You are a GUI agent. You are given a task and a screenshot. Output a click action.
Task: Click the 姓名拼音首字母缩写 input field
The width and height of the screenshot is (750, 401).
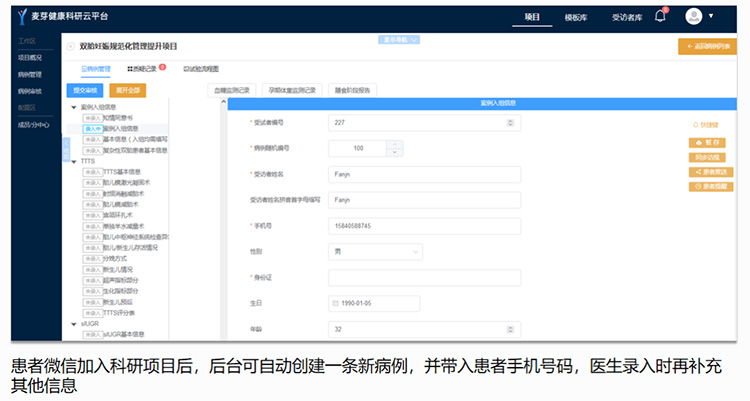[424, 200]
